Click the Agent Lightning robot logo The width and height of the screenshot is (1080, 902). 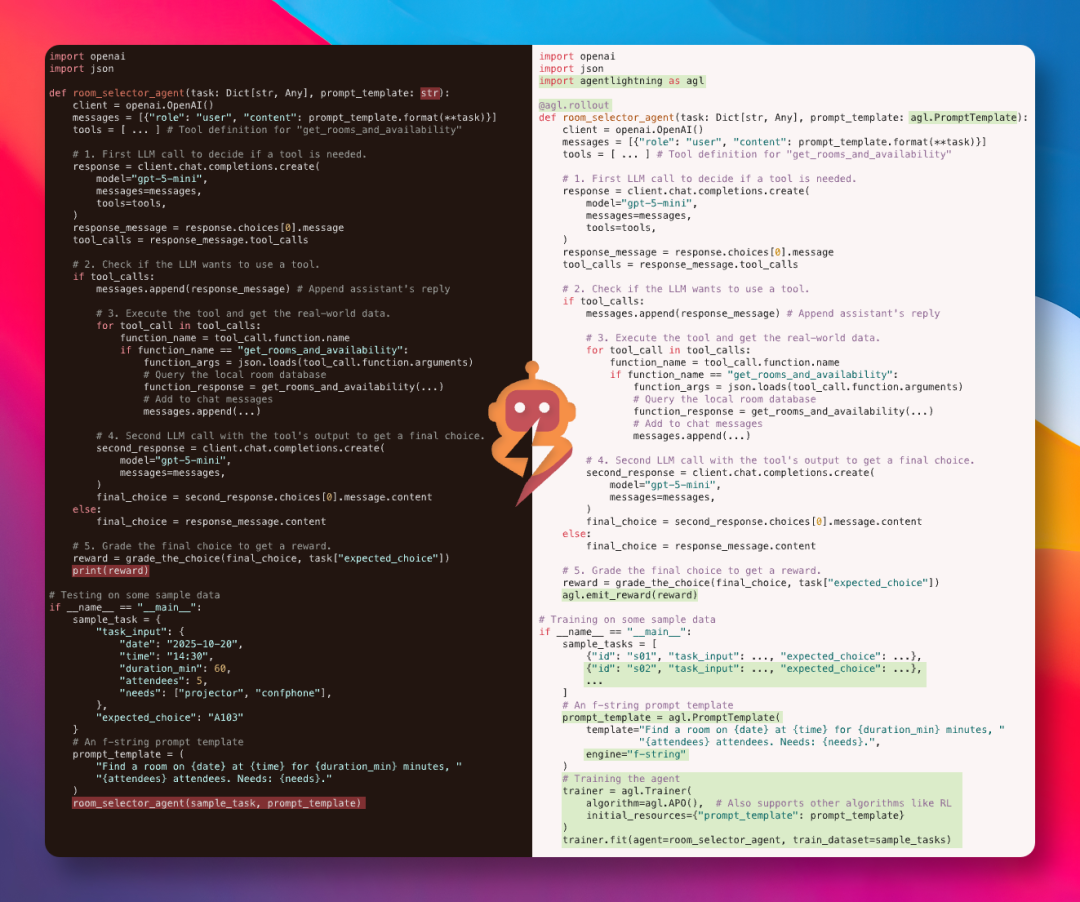[x=532, y=434]
